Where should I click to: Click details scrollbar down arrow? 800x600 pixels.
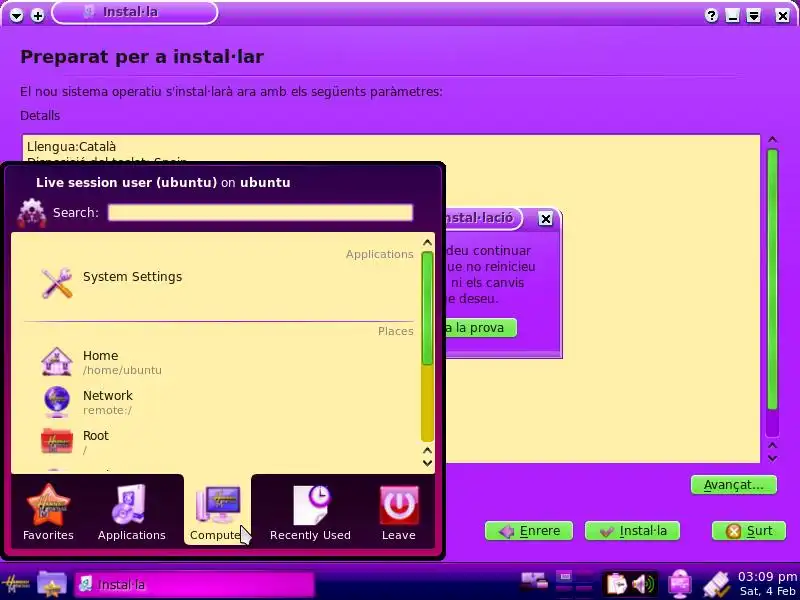[772, 458]
